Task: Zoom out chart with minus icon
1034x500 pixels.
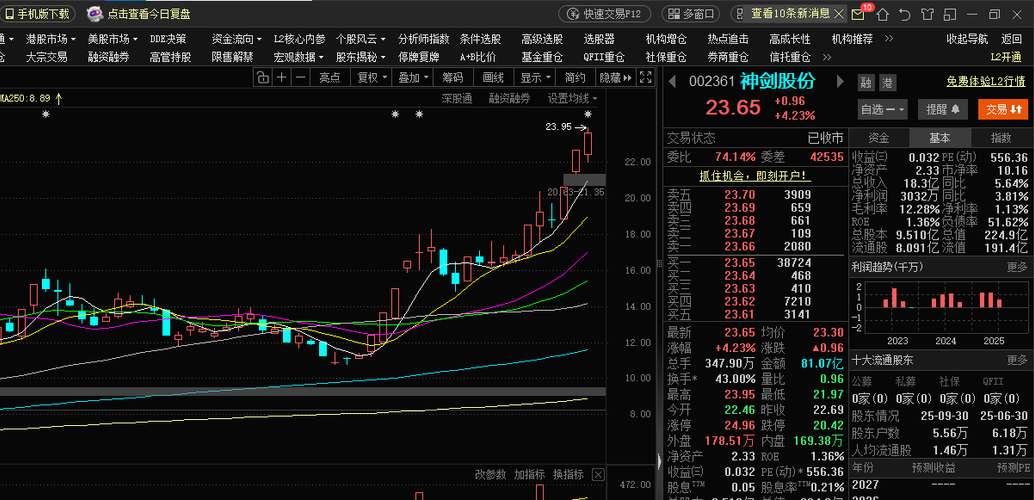Action: [301, 78]
